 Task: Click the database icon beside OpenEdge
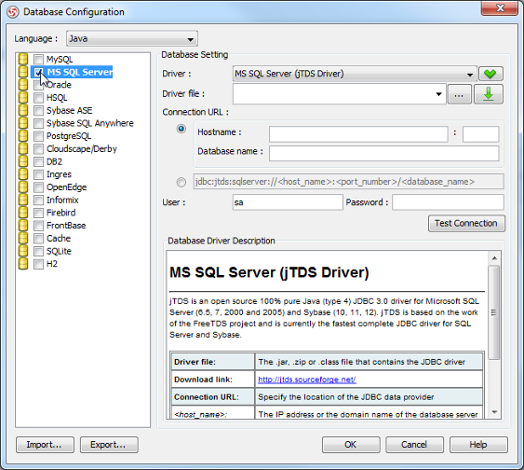click(23, 187)
